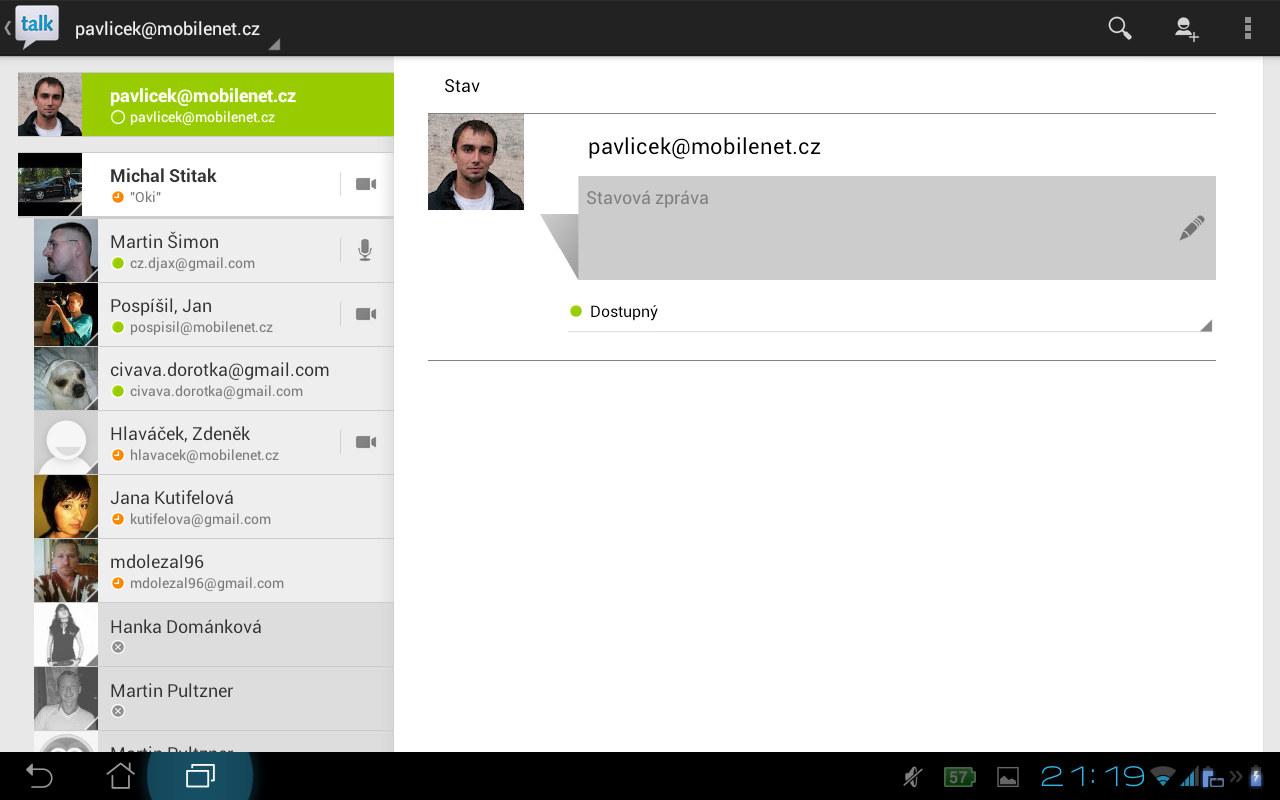
Task: Click the pencil edit status icon
Action: (x=1191, y=228)
